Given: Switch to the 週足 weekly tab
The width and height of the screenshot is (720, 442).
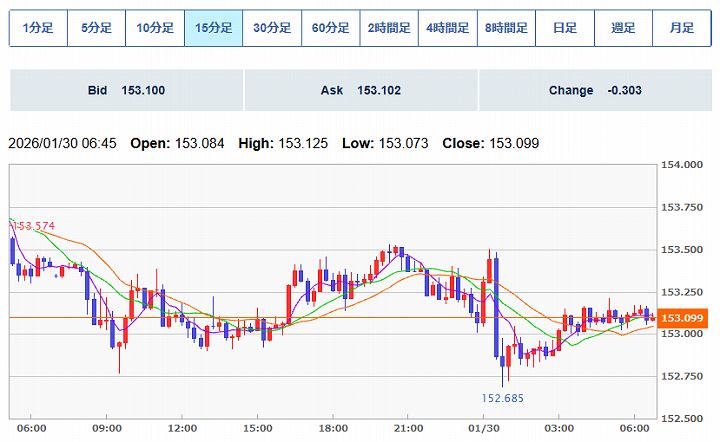Looking at the screenshot, I should [623, 28].
